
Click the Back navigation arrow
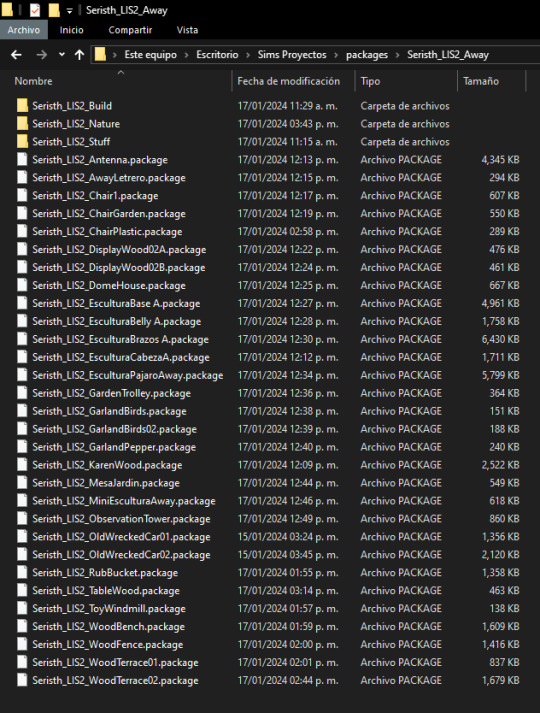(16, 55)
